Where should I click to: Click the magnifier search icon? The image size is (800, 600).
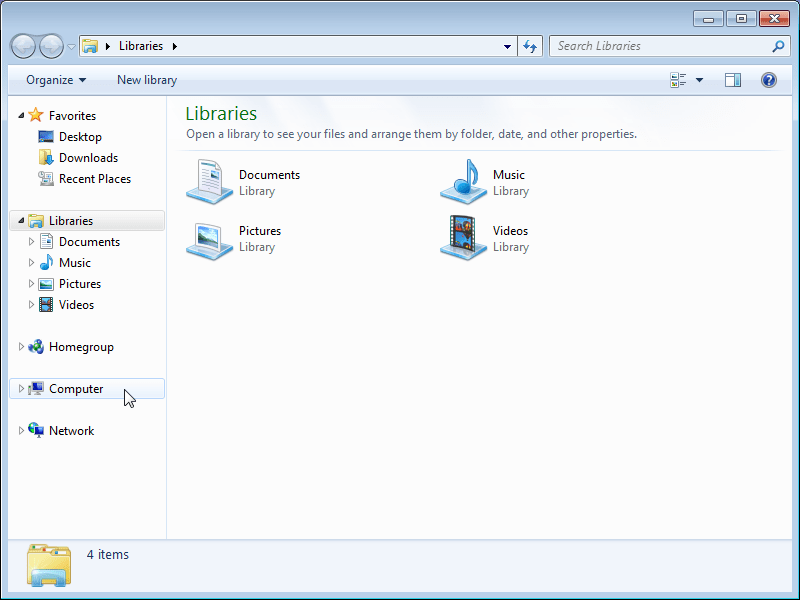778,46
